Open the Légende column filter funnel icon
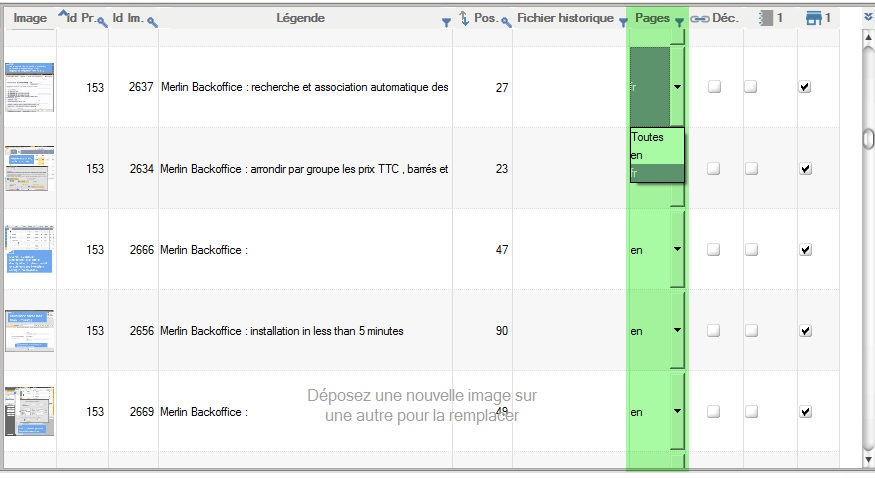The height and width of the screenshot is (478, 875). click(446, 22)
